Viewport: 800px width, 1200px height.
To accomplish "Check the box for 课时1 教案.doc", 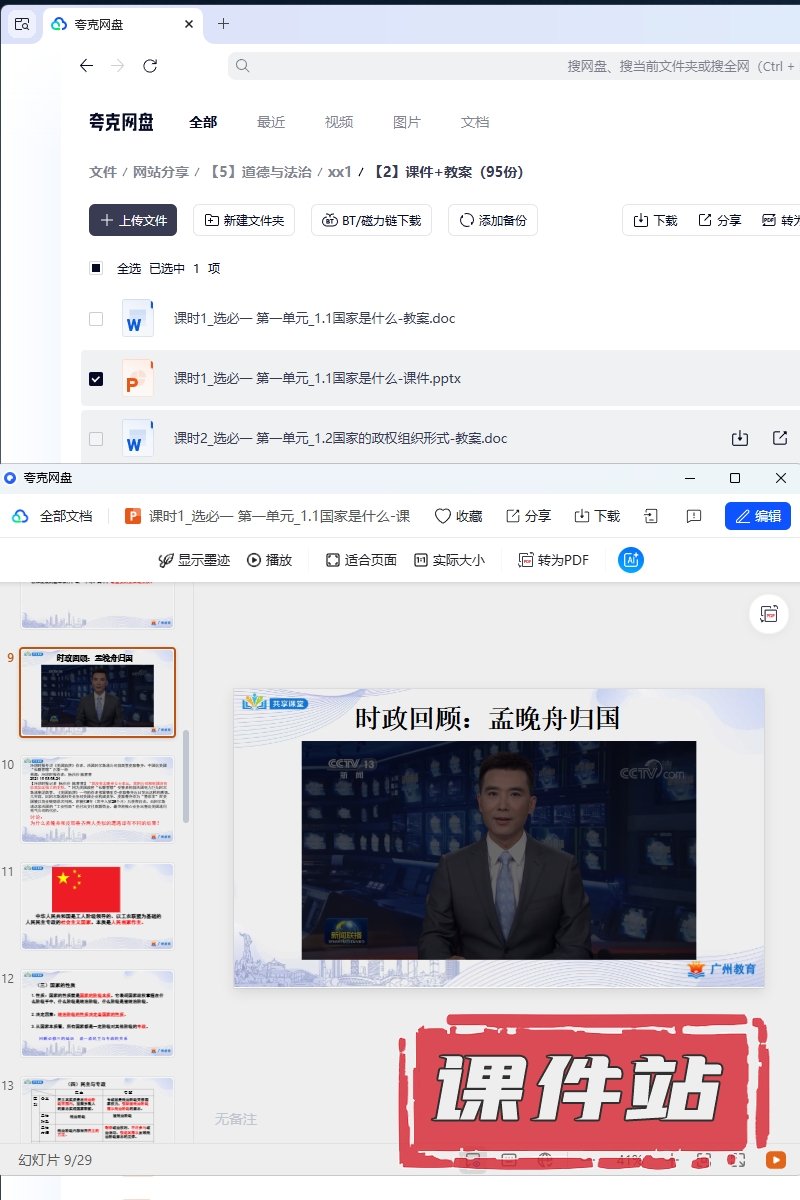I will pos(96,319).
